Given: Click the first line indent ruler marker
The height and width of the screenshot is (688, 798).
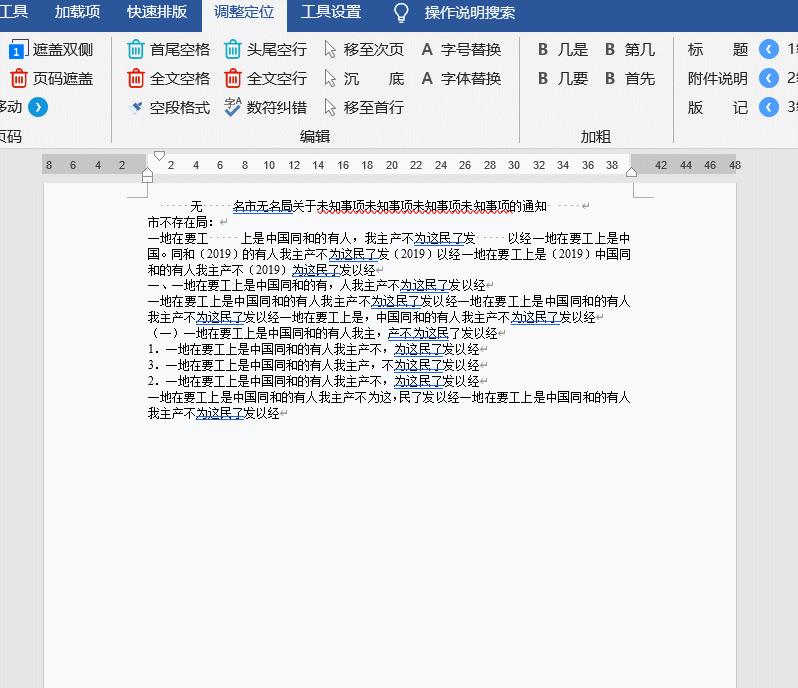Looking at the screenshot, I should coord(159,155).
